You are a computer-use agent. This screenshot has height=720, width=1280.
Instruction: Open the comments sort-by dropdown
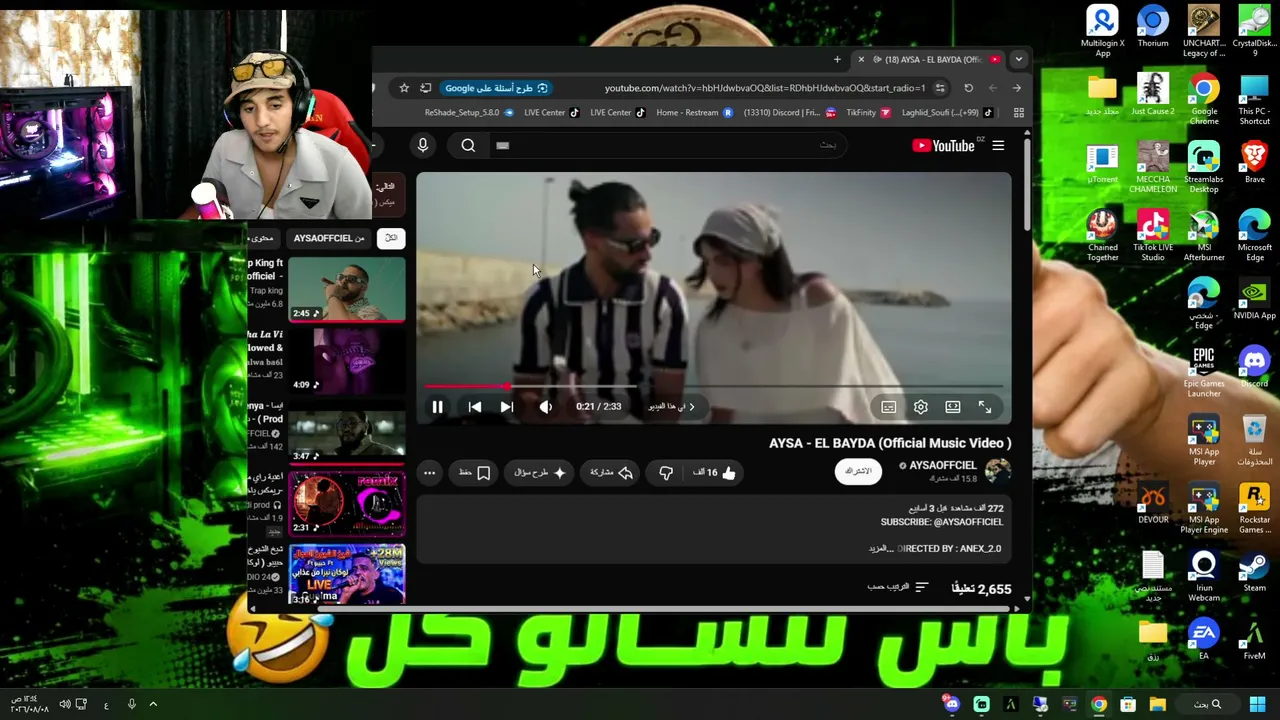899,587
